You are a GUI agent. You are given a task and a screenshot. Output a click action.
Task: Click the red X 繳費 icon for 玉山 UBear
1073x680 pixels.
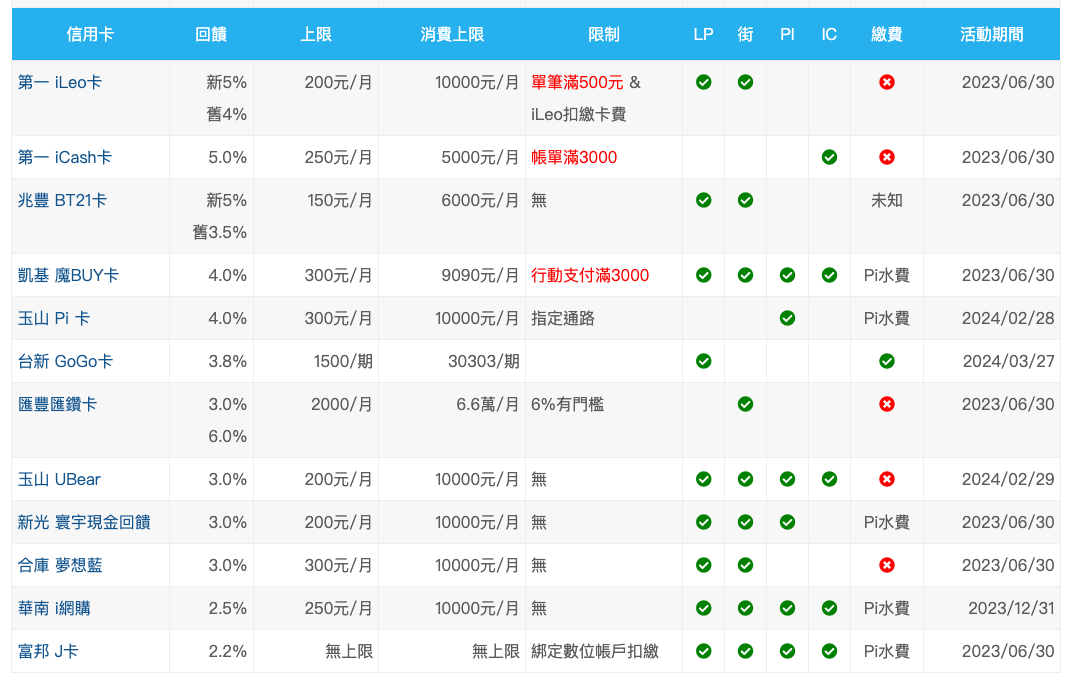click(887, 480)
